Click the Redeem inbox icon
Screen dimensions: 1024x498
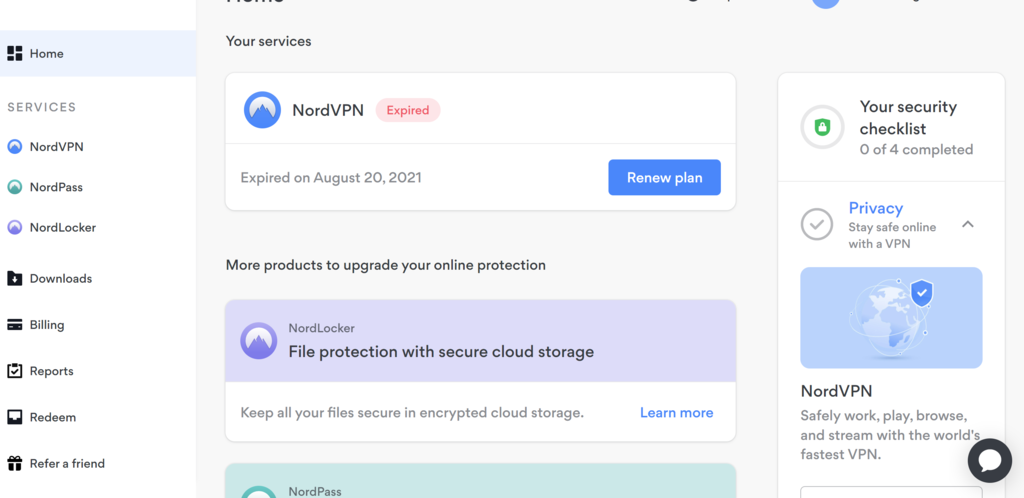(14, 417)
